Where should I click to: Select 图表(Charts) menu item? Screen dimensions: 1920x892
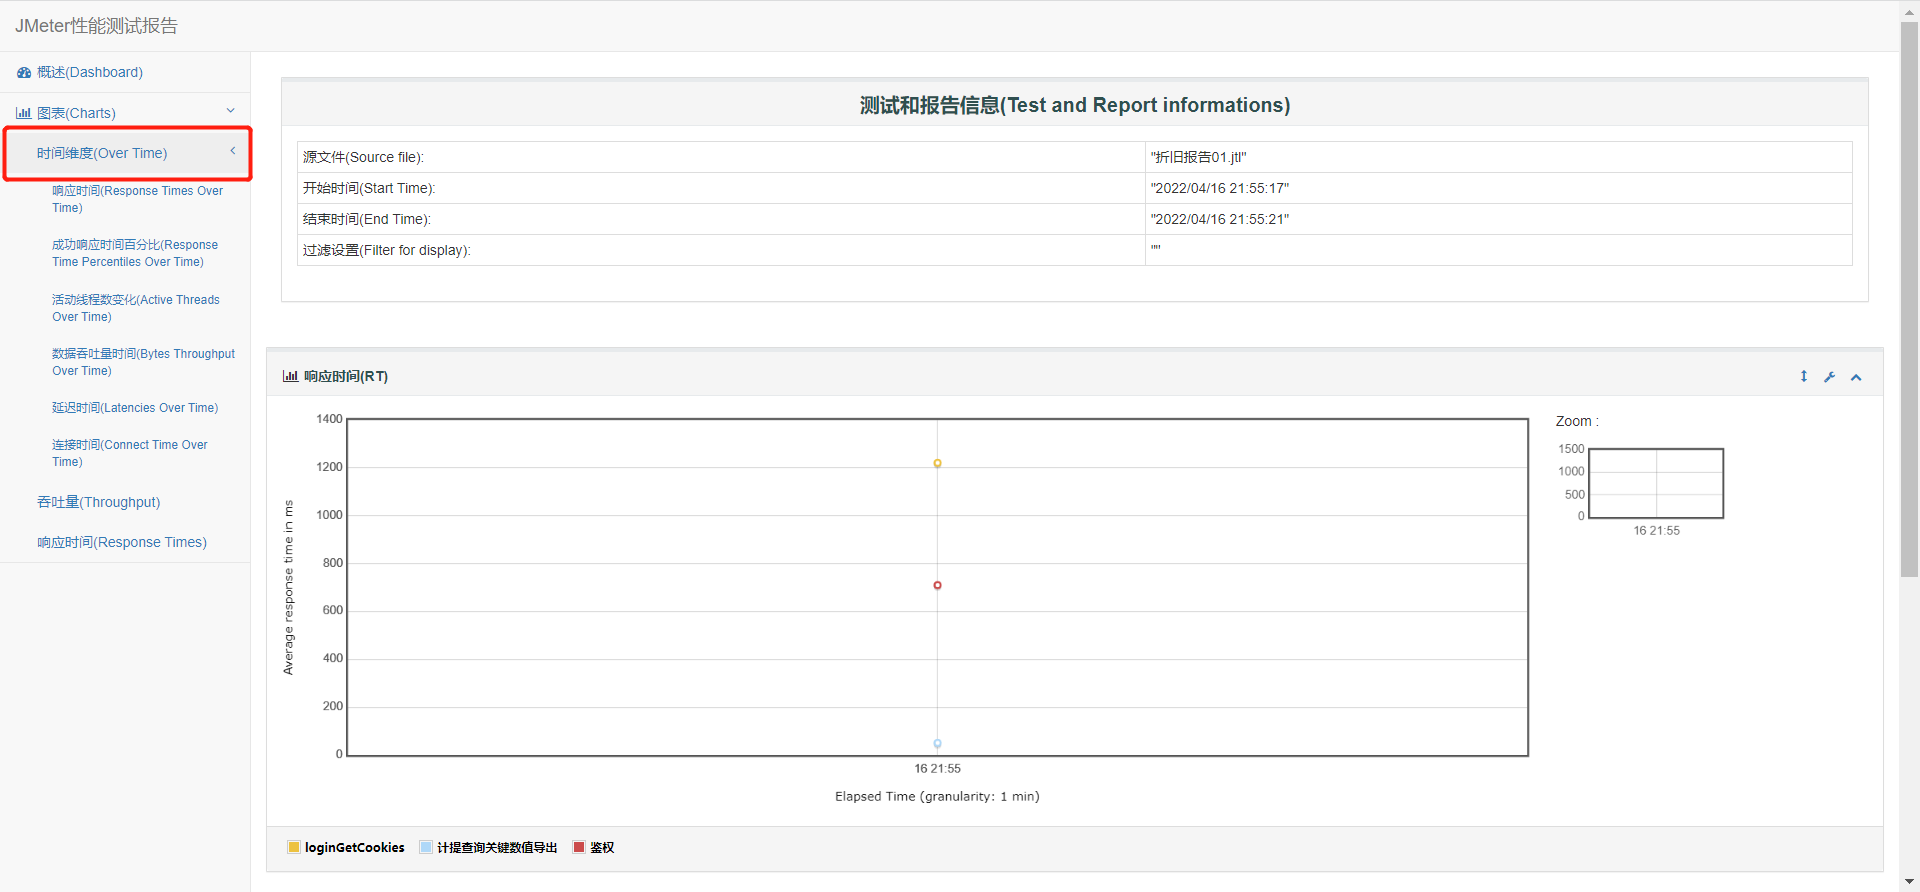click(x=76, y=113)
